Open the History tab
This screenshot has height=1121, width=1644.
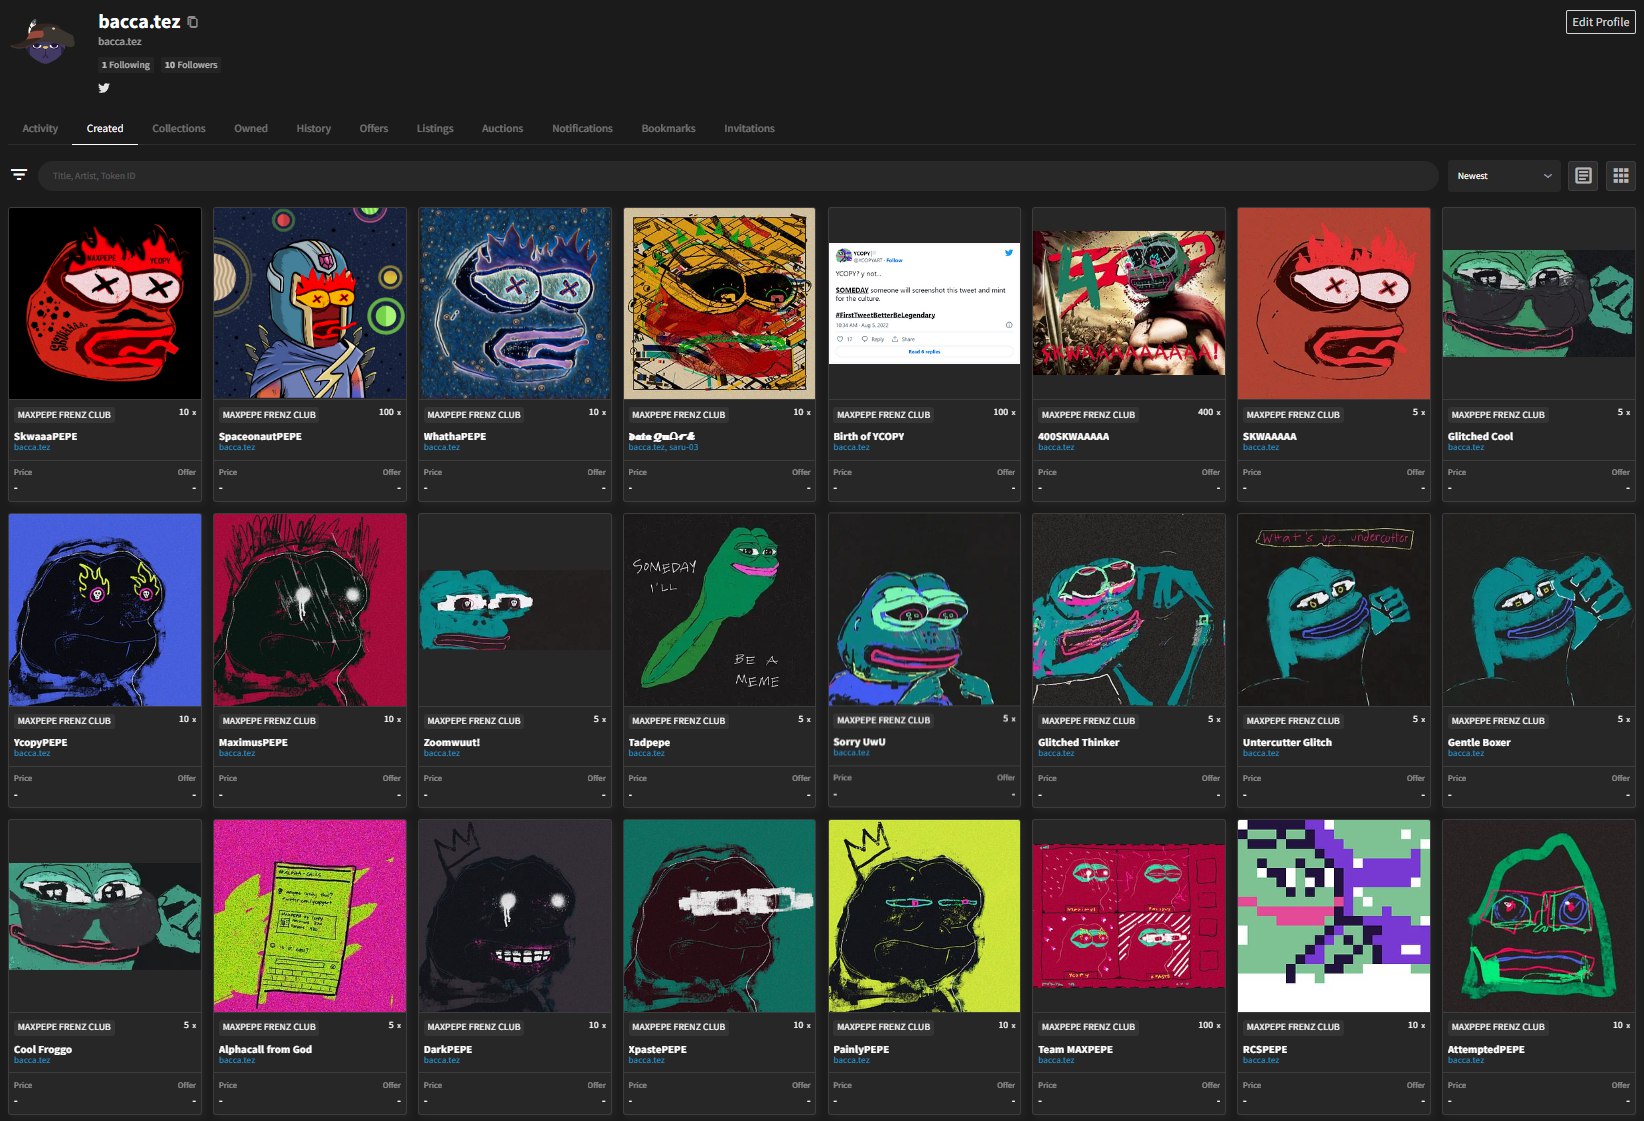(314, 128)
